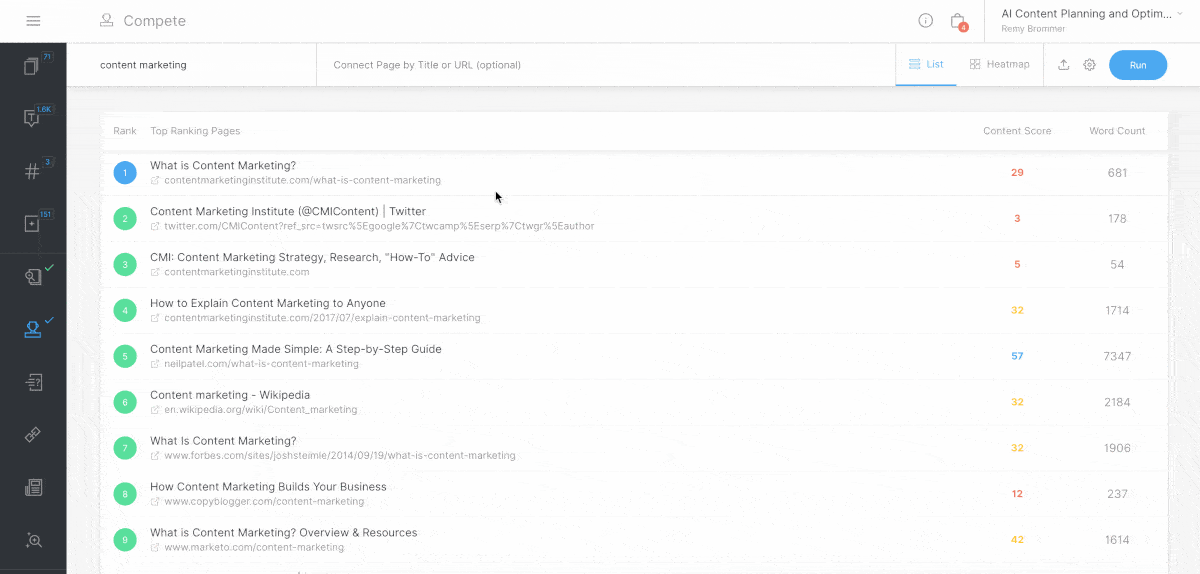Click word count 1906 for Forbes page
Image resolution: width=1200 pixels, height=574 pixels.
point(1117,448)
